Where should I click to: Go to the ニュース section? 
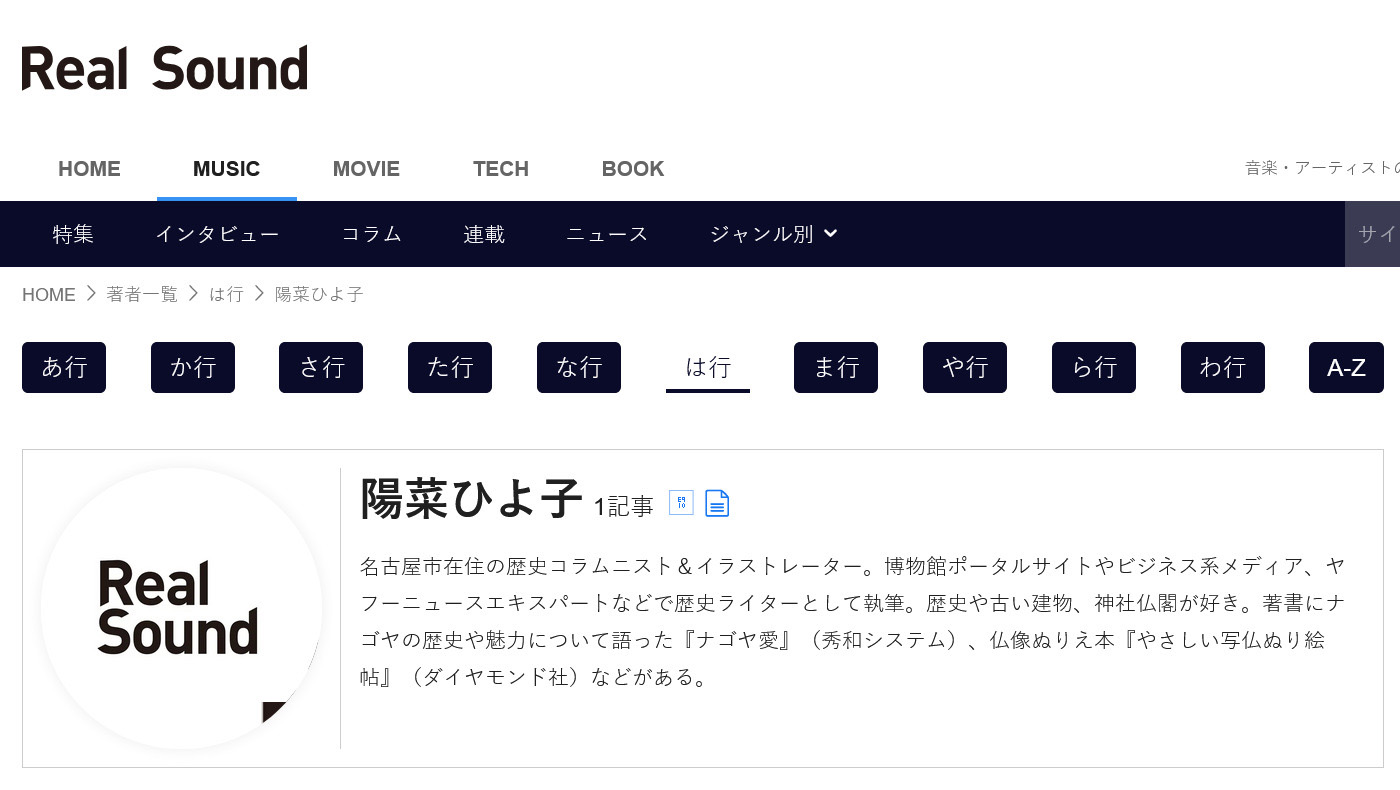(607, 234)
